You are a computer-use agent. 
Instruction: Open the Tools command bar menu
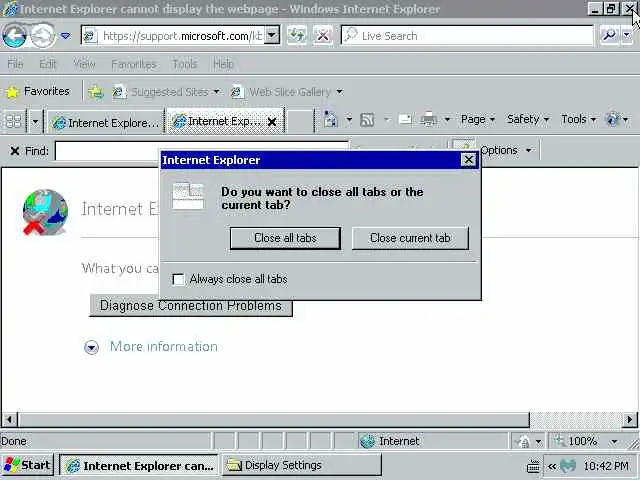point(578,119)
